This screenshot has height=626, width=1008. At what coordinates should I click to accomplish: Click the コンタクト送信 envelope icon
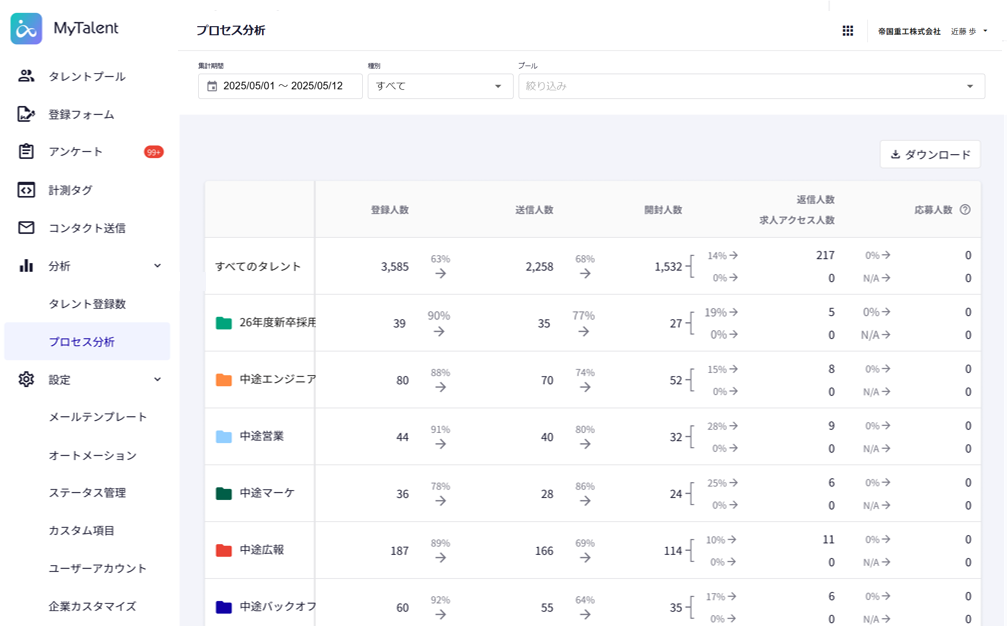[x=27, y=228]
